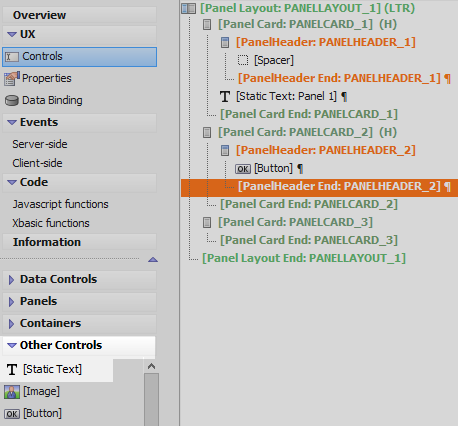Click the Panel Layout PANELLAYOUT_1 icon
The image size is (458, 426).
tap(188, 8)
